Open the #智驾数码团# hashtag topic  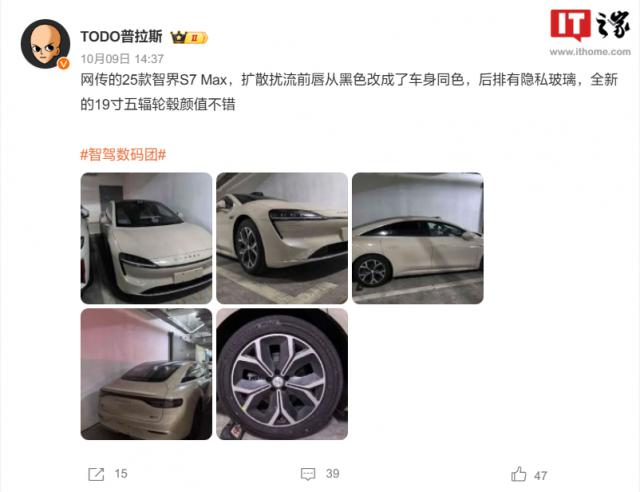click(x=123, y=155)
